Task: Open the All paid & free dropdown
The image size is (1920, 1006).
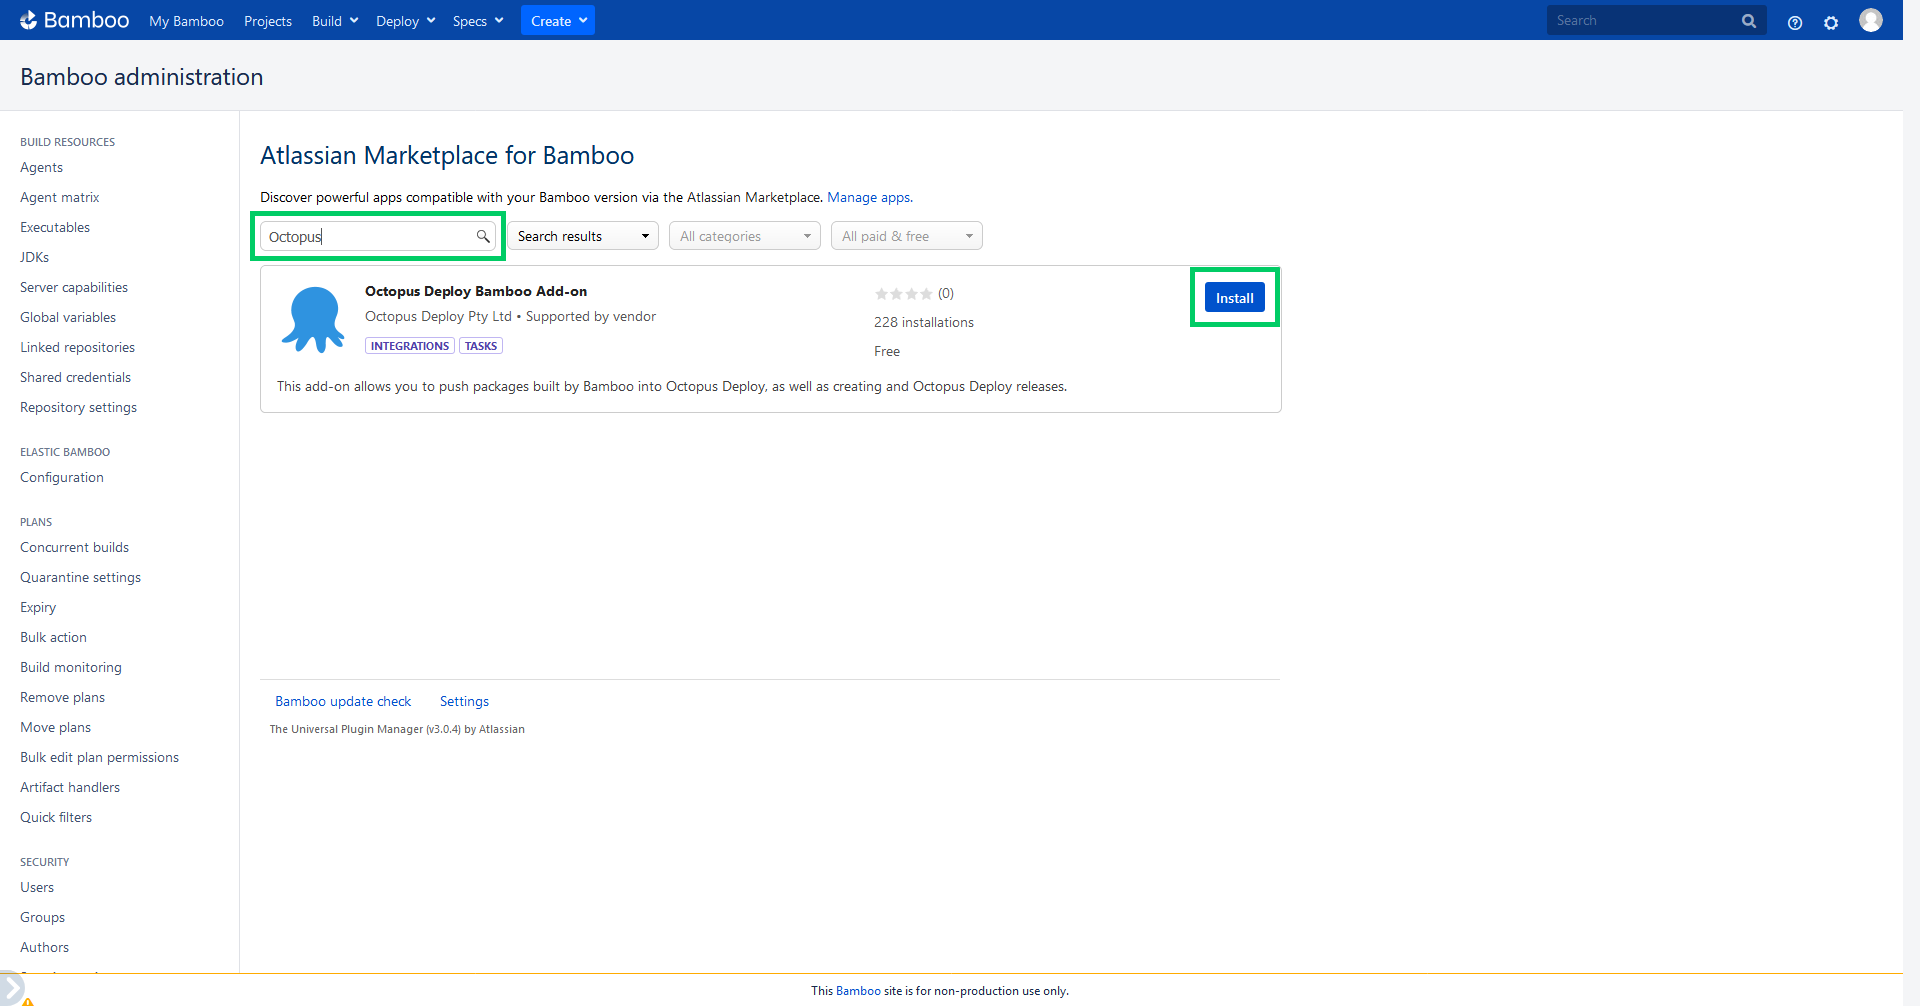Action: [907, 236]
